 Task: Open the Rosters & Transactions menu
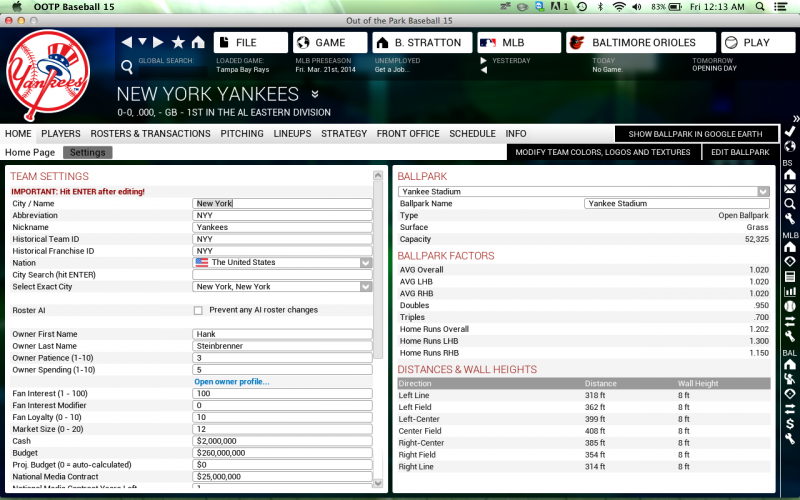click(150, 133)
